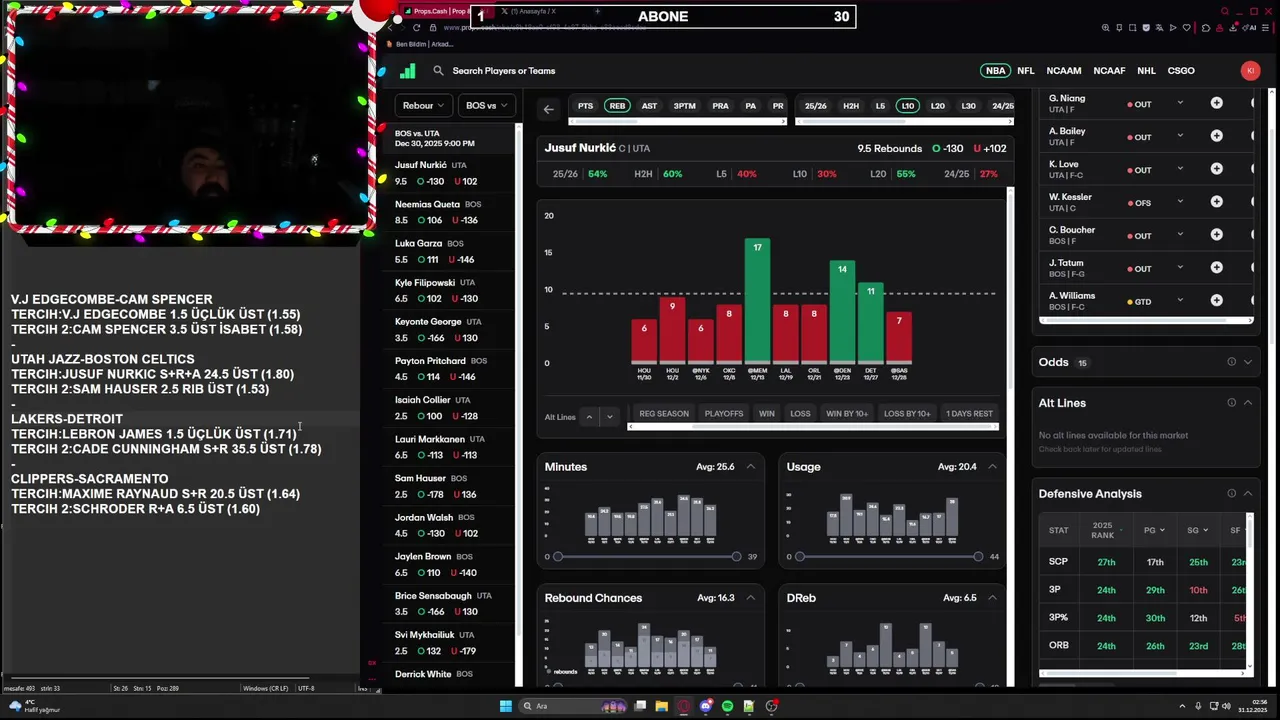Add G. Niang with the plus icon
Screen dimensions: 1280x720
point(1216,103)
